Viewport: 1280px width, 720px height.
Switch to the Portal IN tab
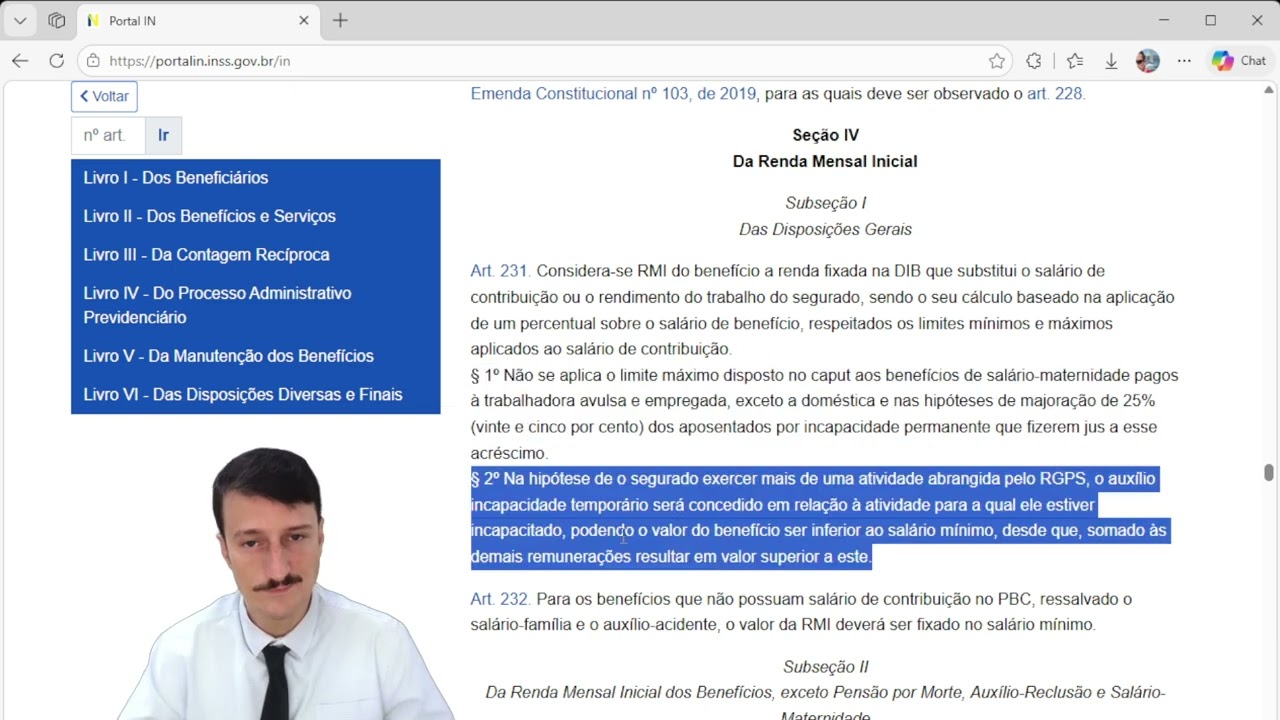pyautogui.click(x=196, y=20)
